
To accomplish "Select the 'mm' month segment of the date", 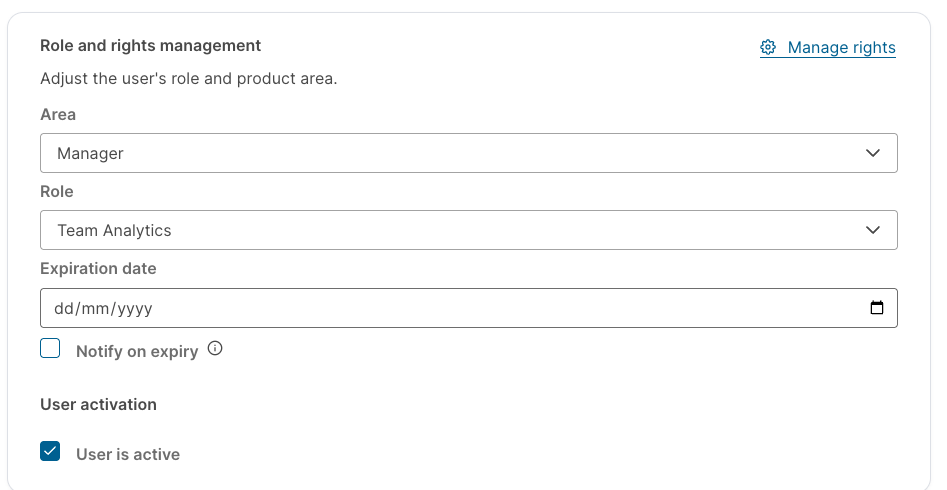I will 94,308.
